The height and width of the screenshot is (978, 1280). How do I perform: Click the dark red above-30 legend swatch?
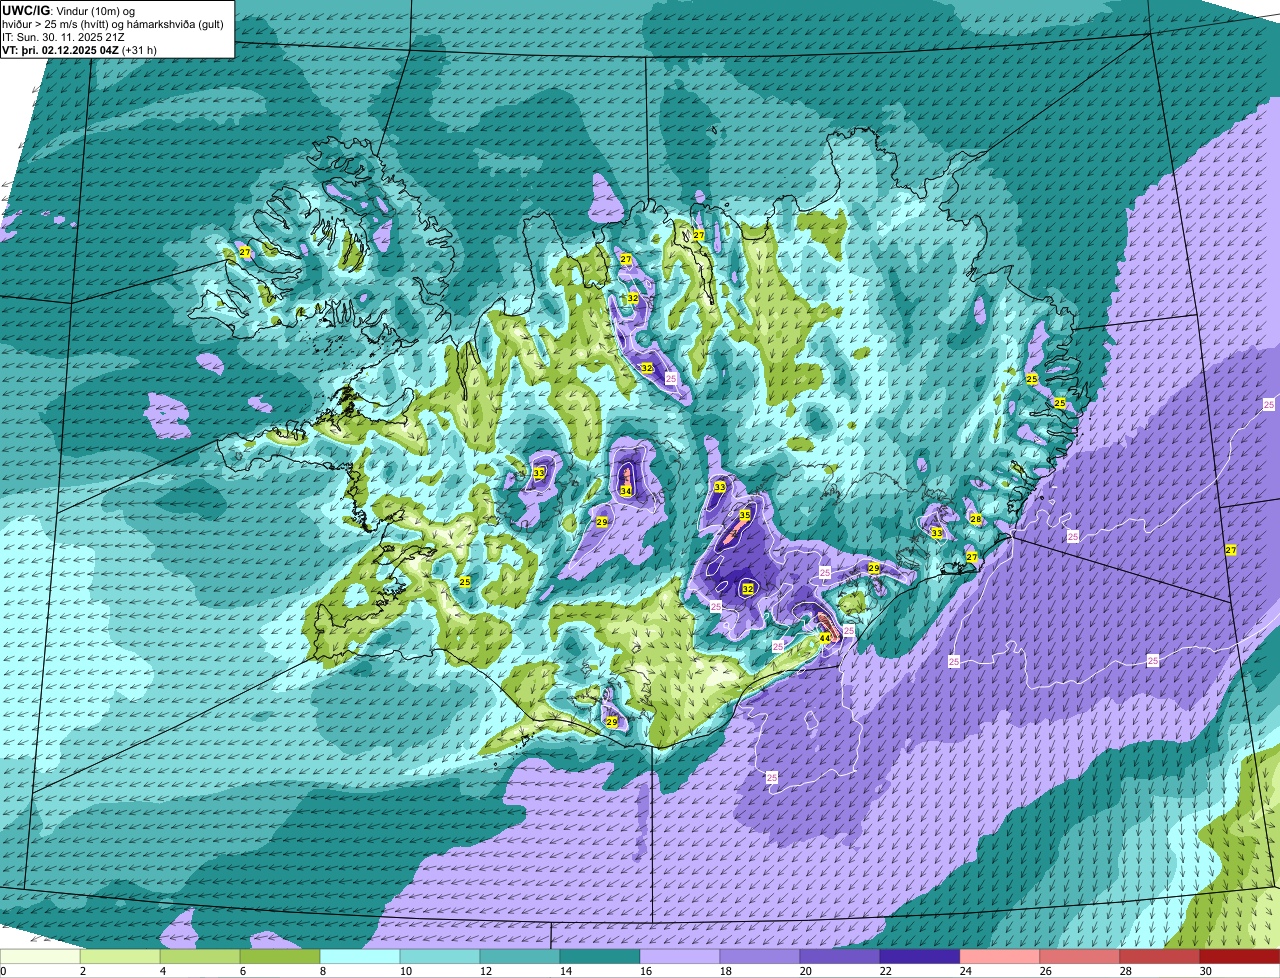coord(1240,956)
